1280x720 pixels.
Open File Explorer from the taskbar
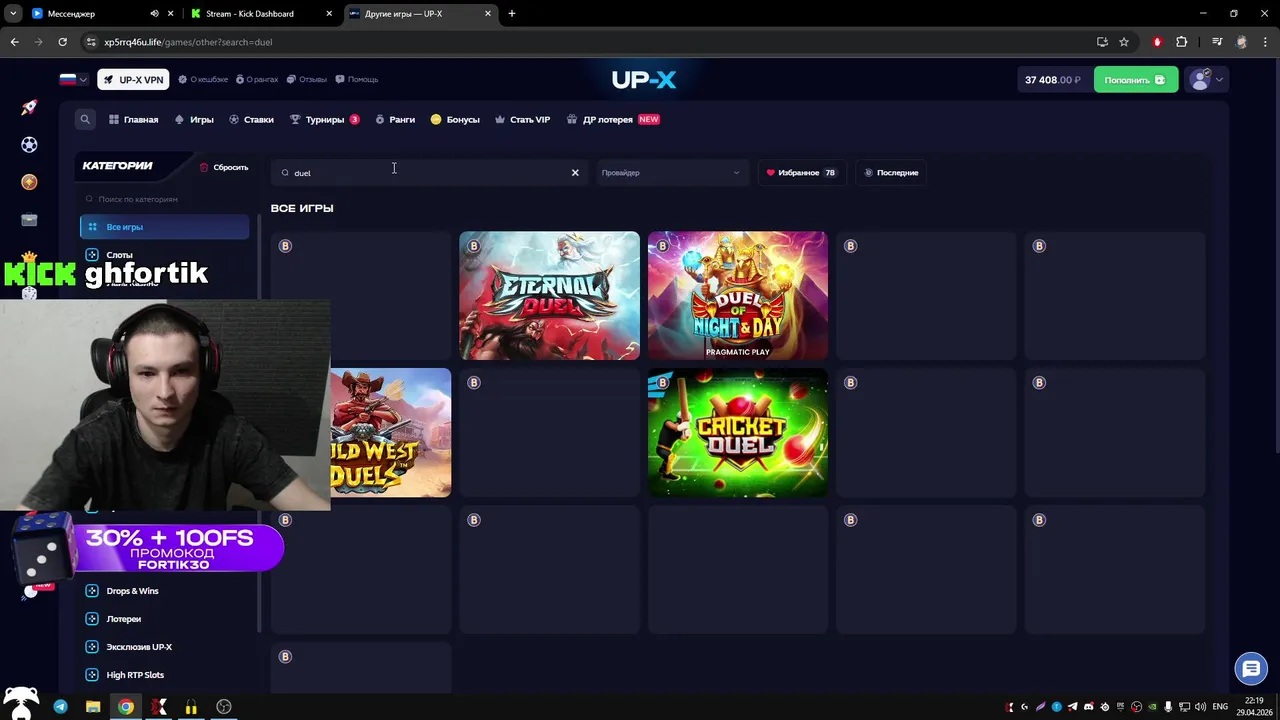(93, 707)
